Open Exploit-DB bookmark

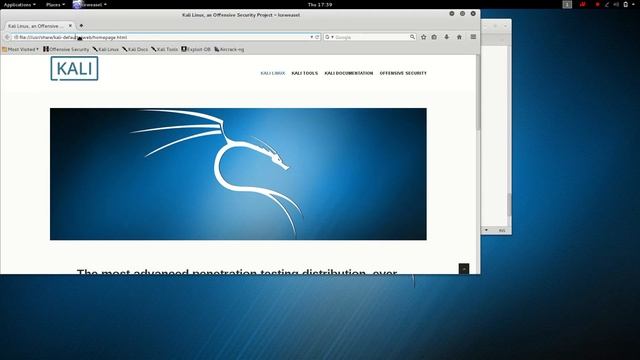pos(196,49)
